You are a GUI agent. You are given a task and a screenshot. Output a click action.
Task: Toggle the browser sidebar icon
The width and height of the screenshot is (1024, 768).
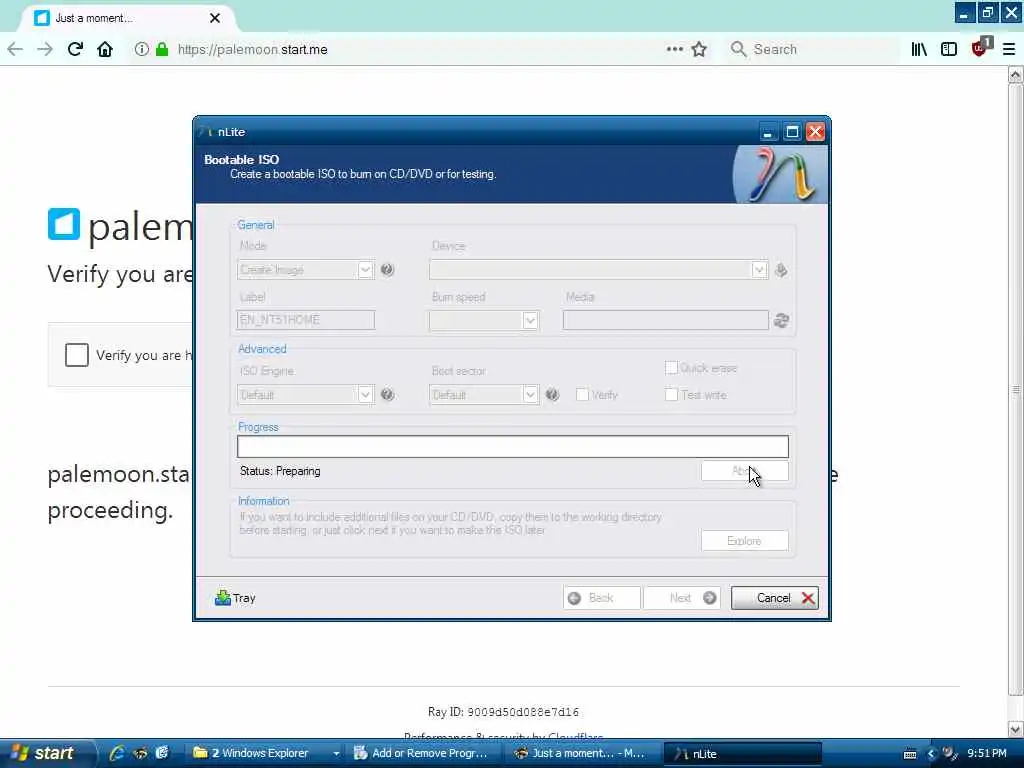[x=949, y=49]
